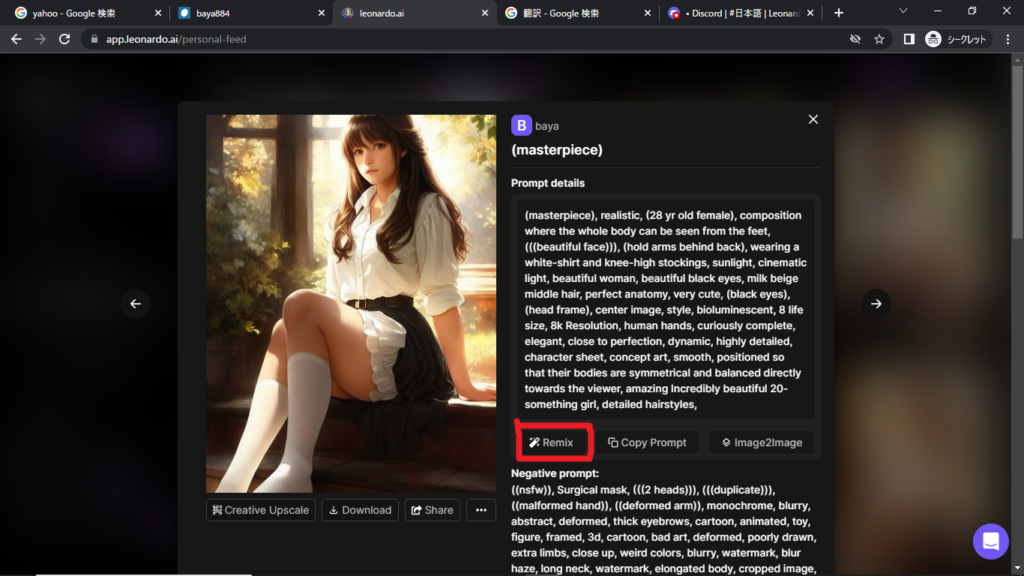Open the purple chat support bubble
Image resolution: width=1024 pixels, height=576 pixels.
pyautogui.click(x=991, y=541)
